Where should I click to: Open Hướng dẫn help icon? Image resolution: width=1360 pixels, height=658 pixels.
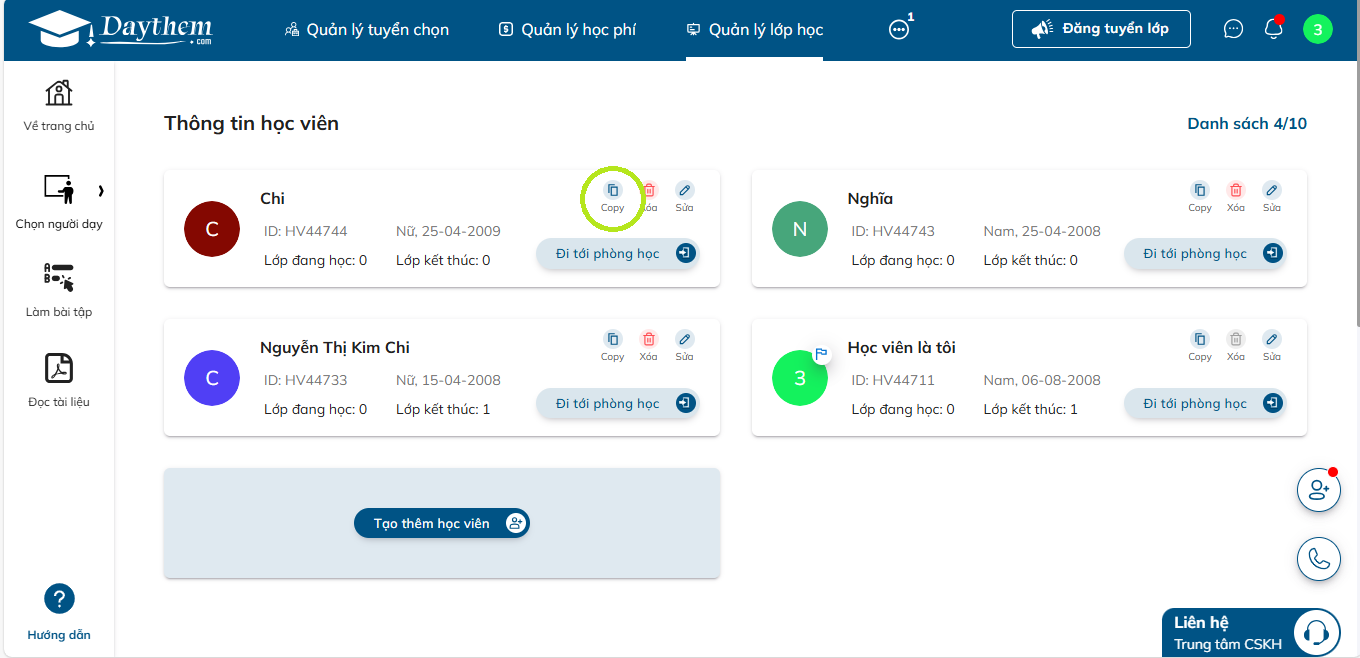click(x=59, y=612)
